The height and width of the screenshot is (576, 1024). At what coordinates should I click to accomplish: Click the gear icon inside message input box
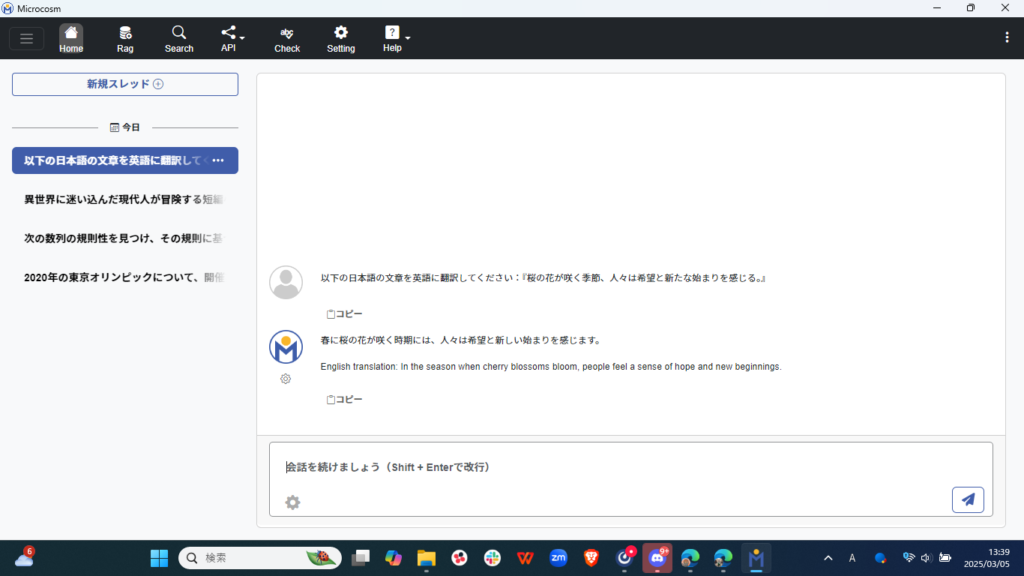(x=292, y=502)
